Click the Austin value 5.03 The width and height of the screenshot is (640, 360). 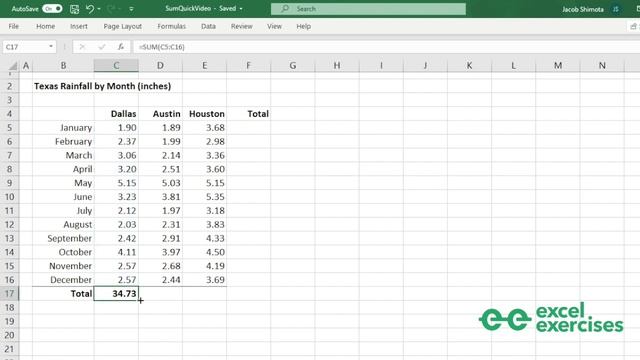click(x=160, y=183)
